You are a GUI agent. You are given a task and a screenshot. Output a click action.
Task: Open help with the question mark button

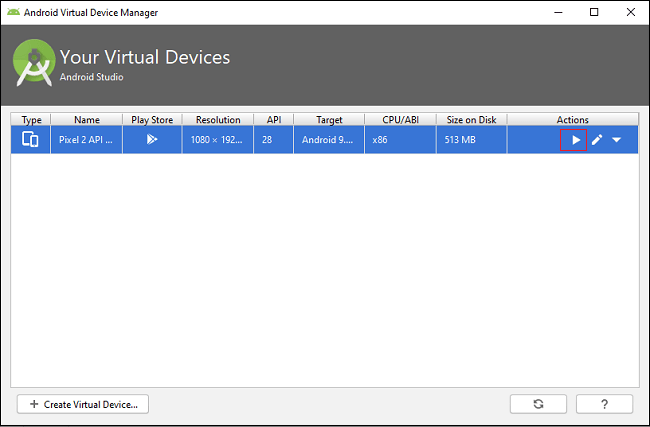604,404
